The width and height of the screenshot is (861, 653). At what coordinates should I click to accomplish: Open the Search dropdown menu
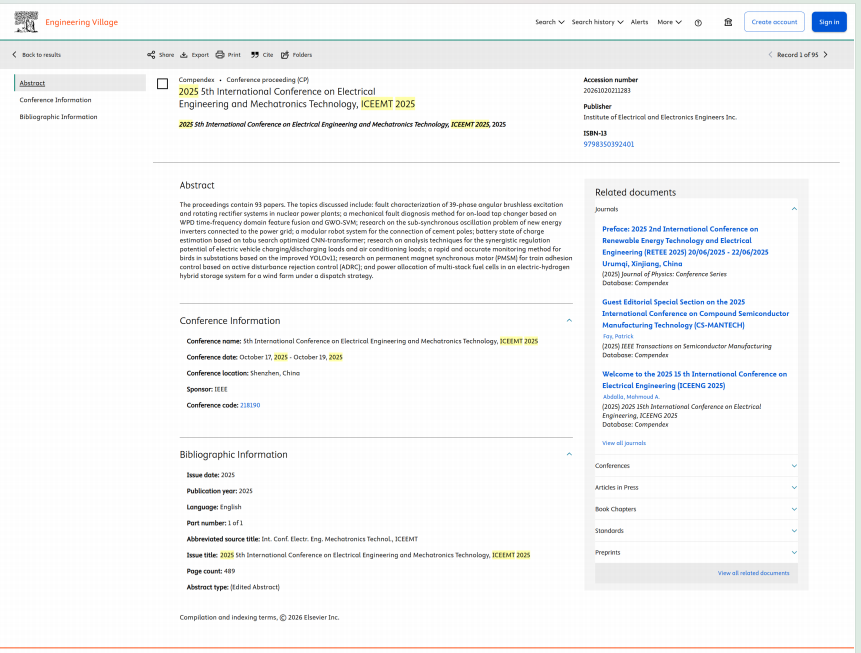coord(549,22)
